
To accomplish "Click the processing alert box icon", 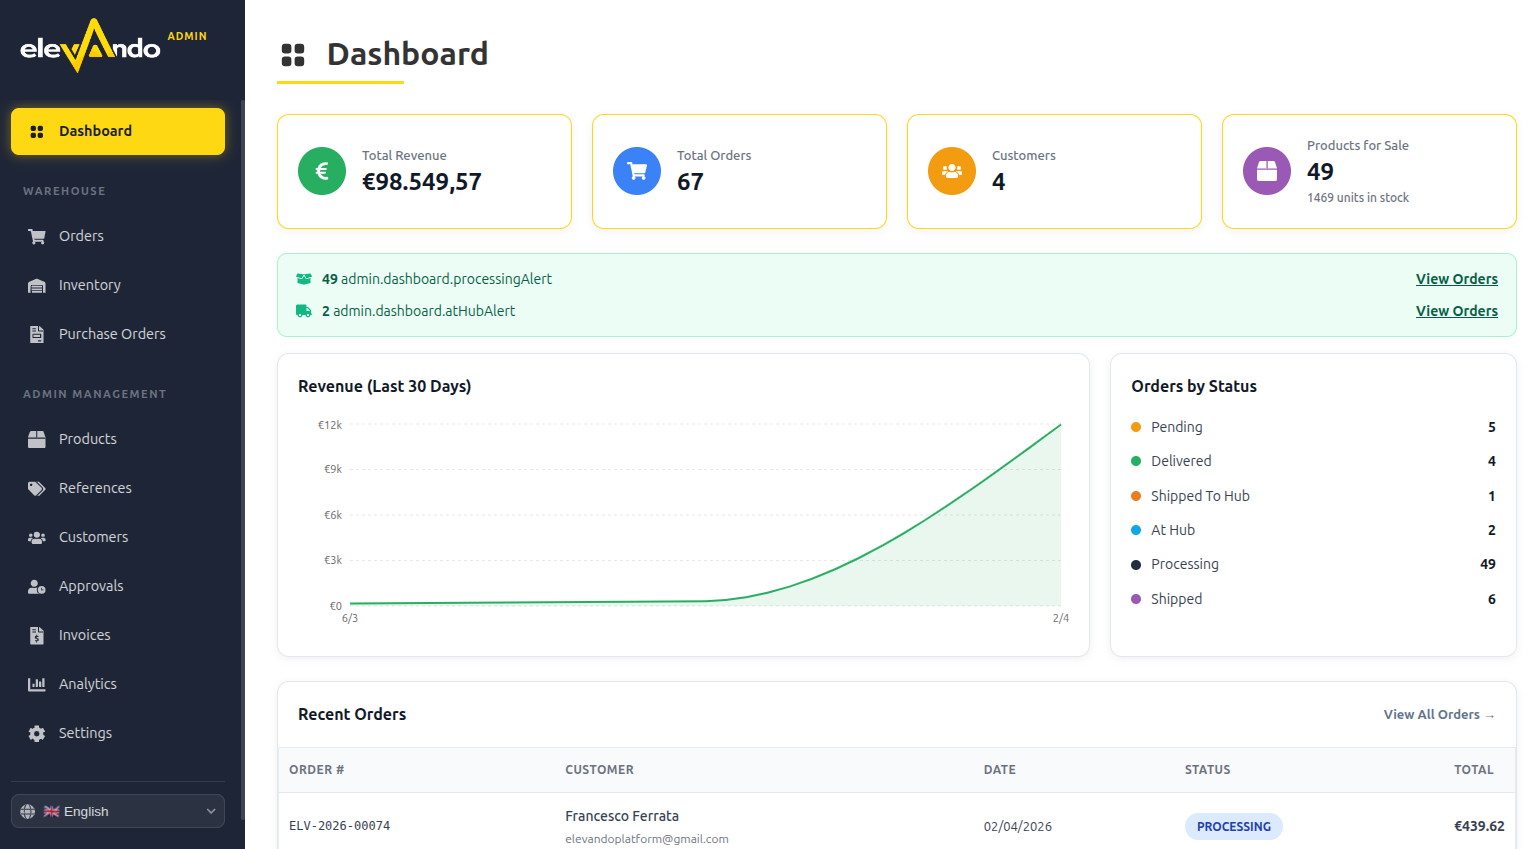I will click(x=304, y=279).
